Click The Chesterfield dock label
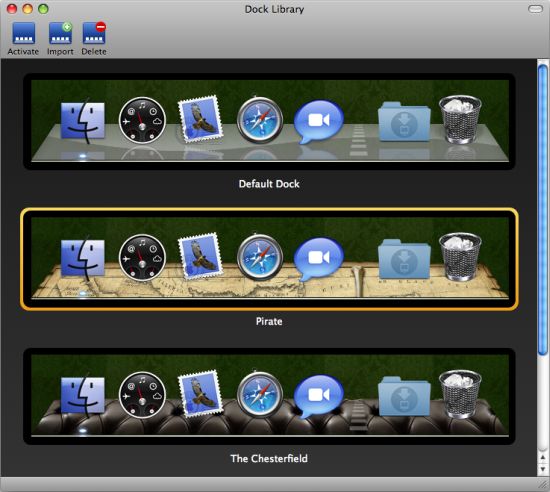Viewport: 550px width, 492px height. [x=269, y=458]
